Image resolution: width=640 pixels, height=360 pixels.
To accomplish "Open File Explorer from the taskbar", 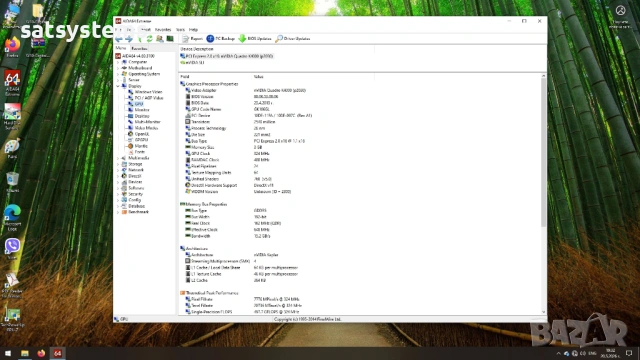I will (x=25, y=353).
